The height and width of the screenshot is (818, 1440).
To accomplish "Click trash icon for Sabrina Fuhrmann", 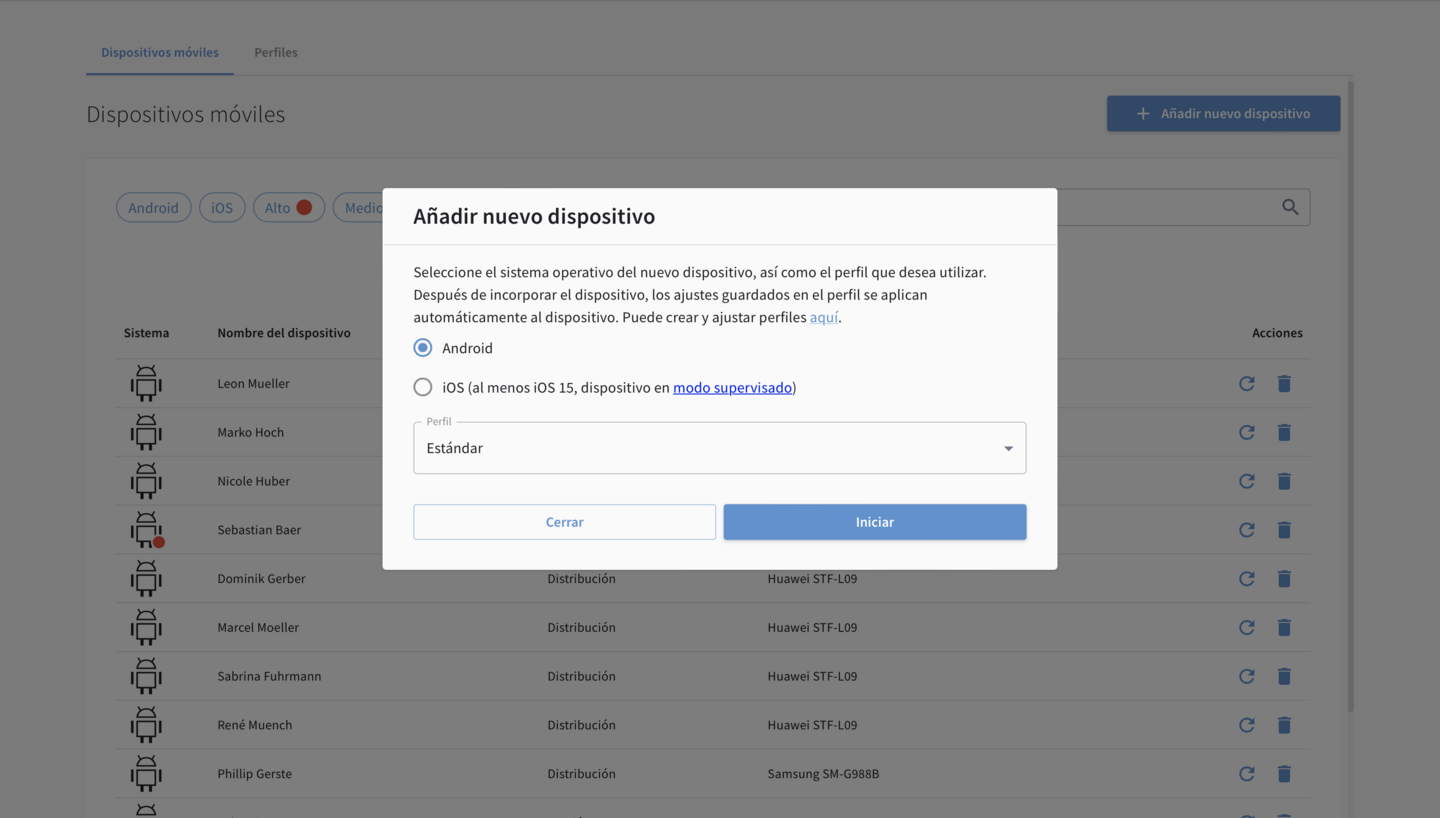I will coord(1284,676).
